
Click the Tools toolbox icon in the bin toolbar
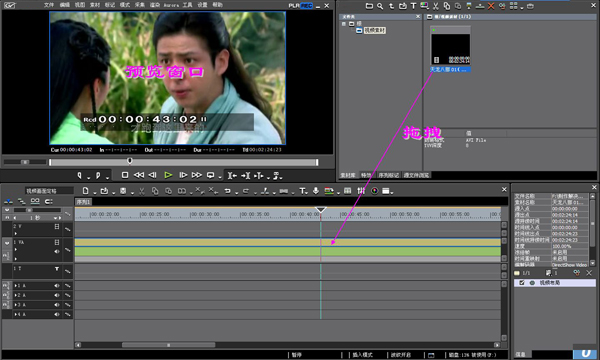530,6
